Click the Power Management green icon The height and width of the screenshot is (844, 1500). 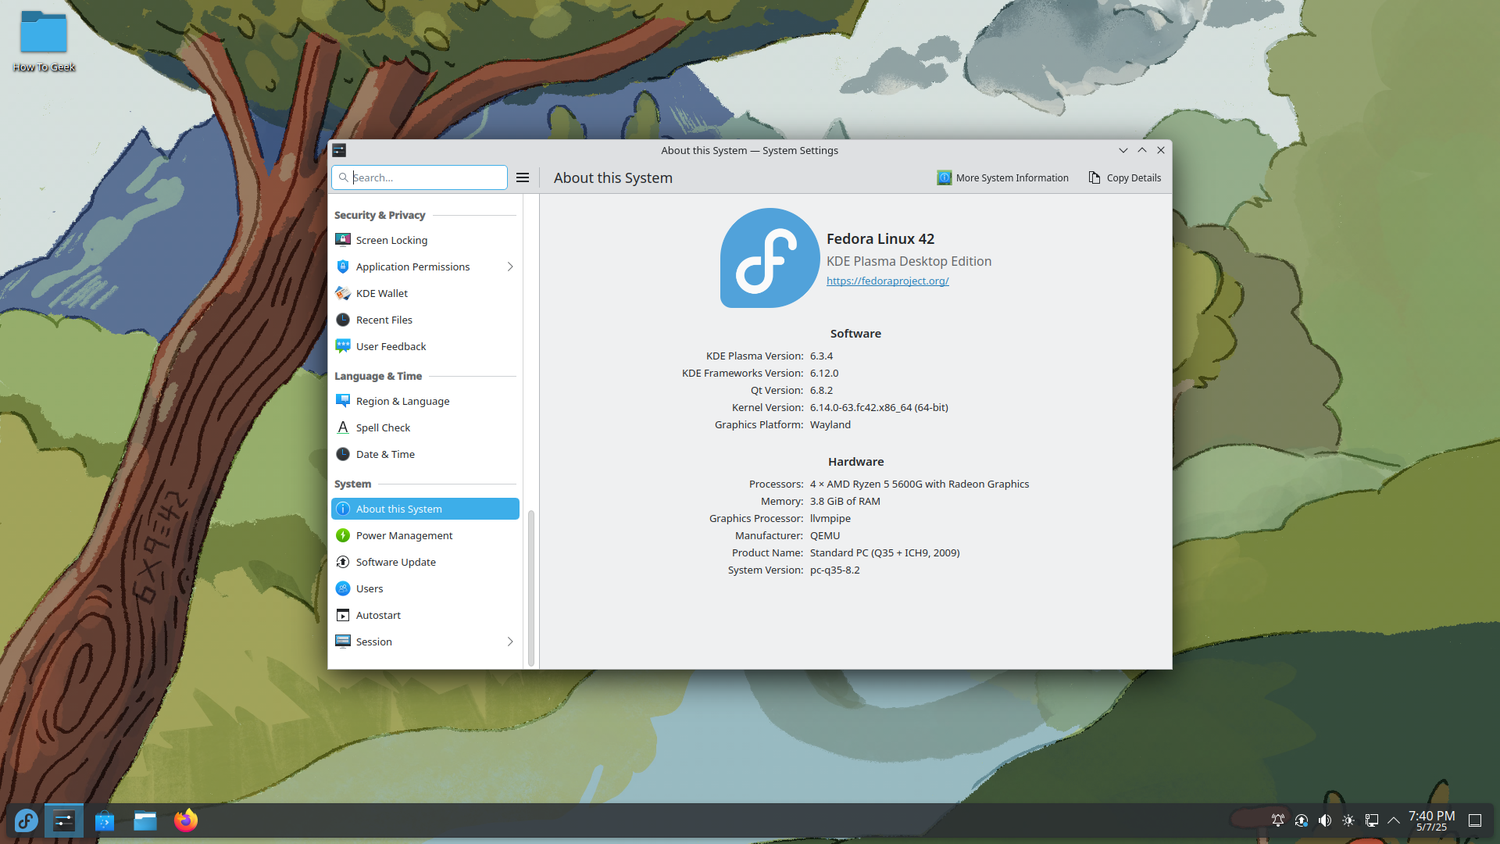[343, 535]
